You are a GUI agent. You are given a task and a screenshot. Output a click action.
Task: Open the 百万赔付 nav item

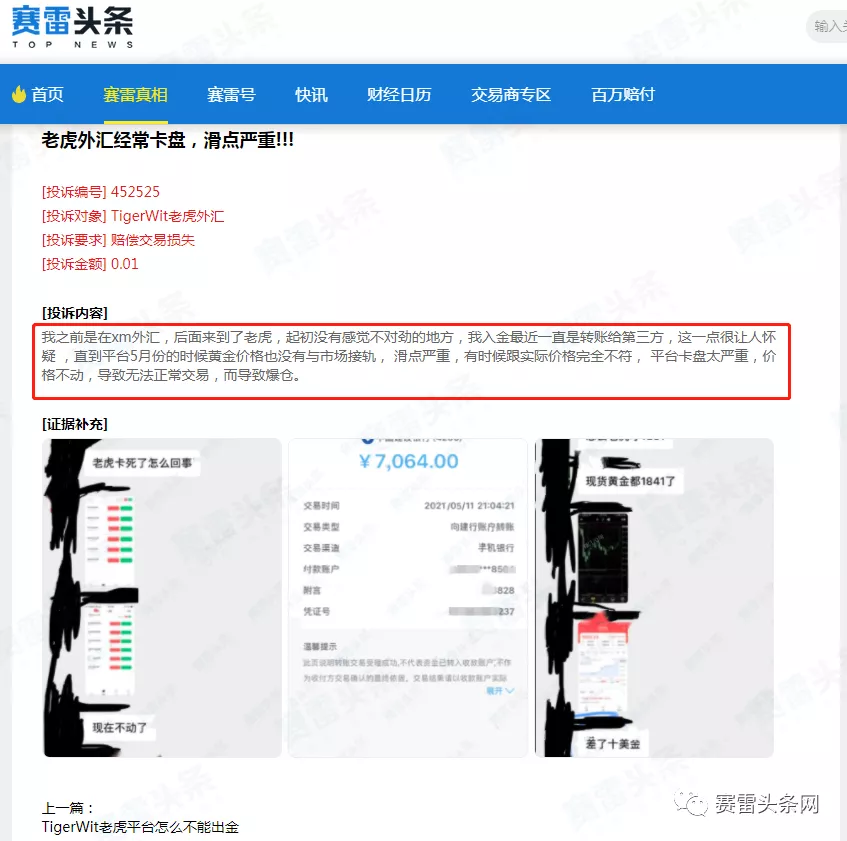[x=623, y=95]
